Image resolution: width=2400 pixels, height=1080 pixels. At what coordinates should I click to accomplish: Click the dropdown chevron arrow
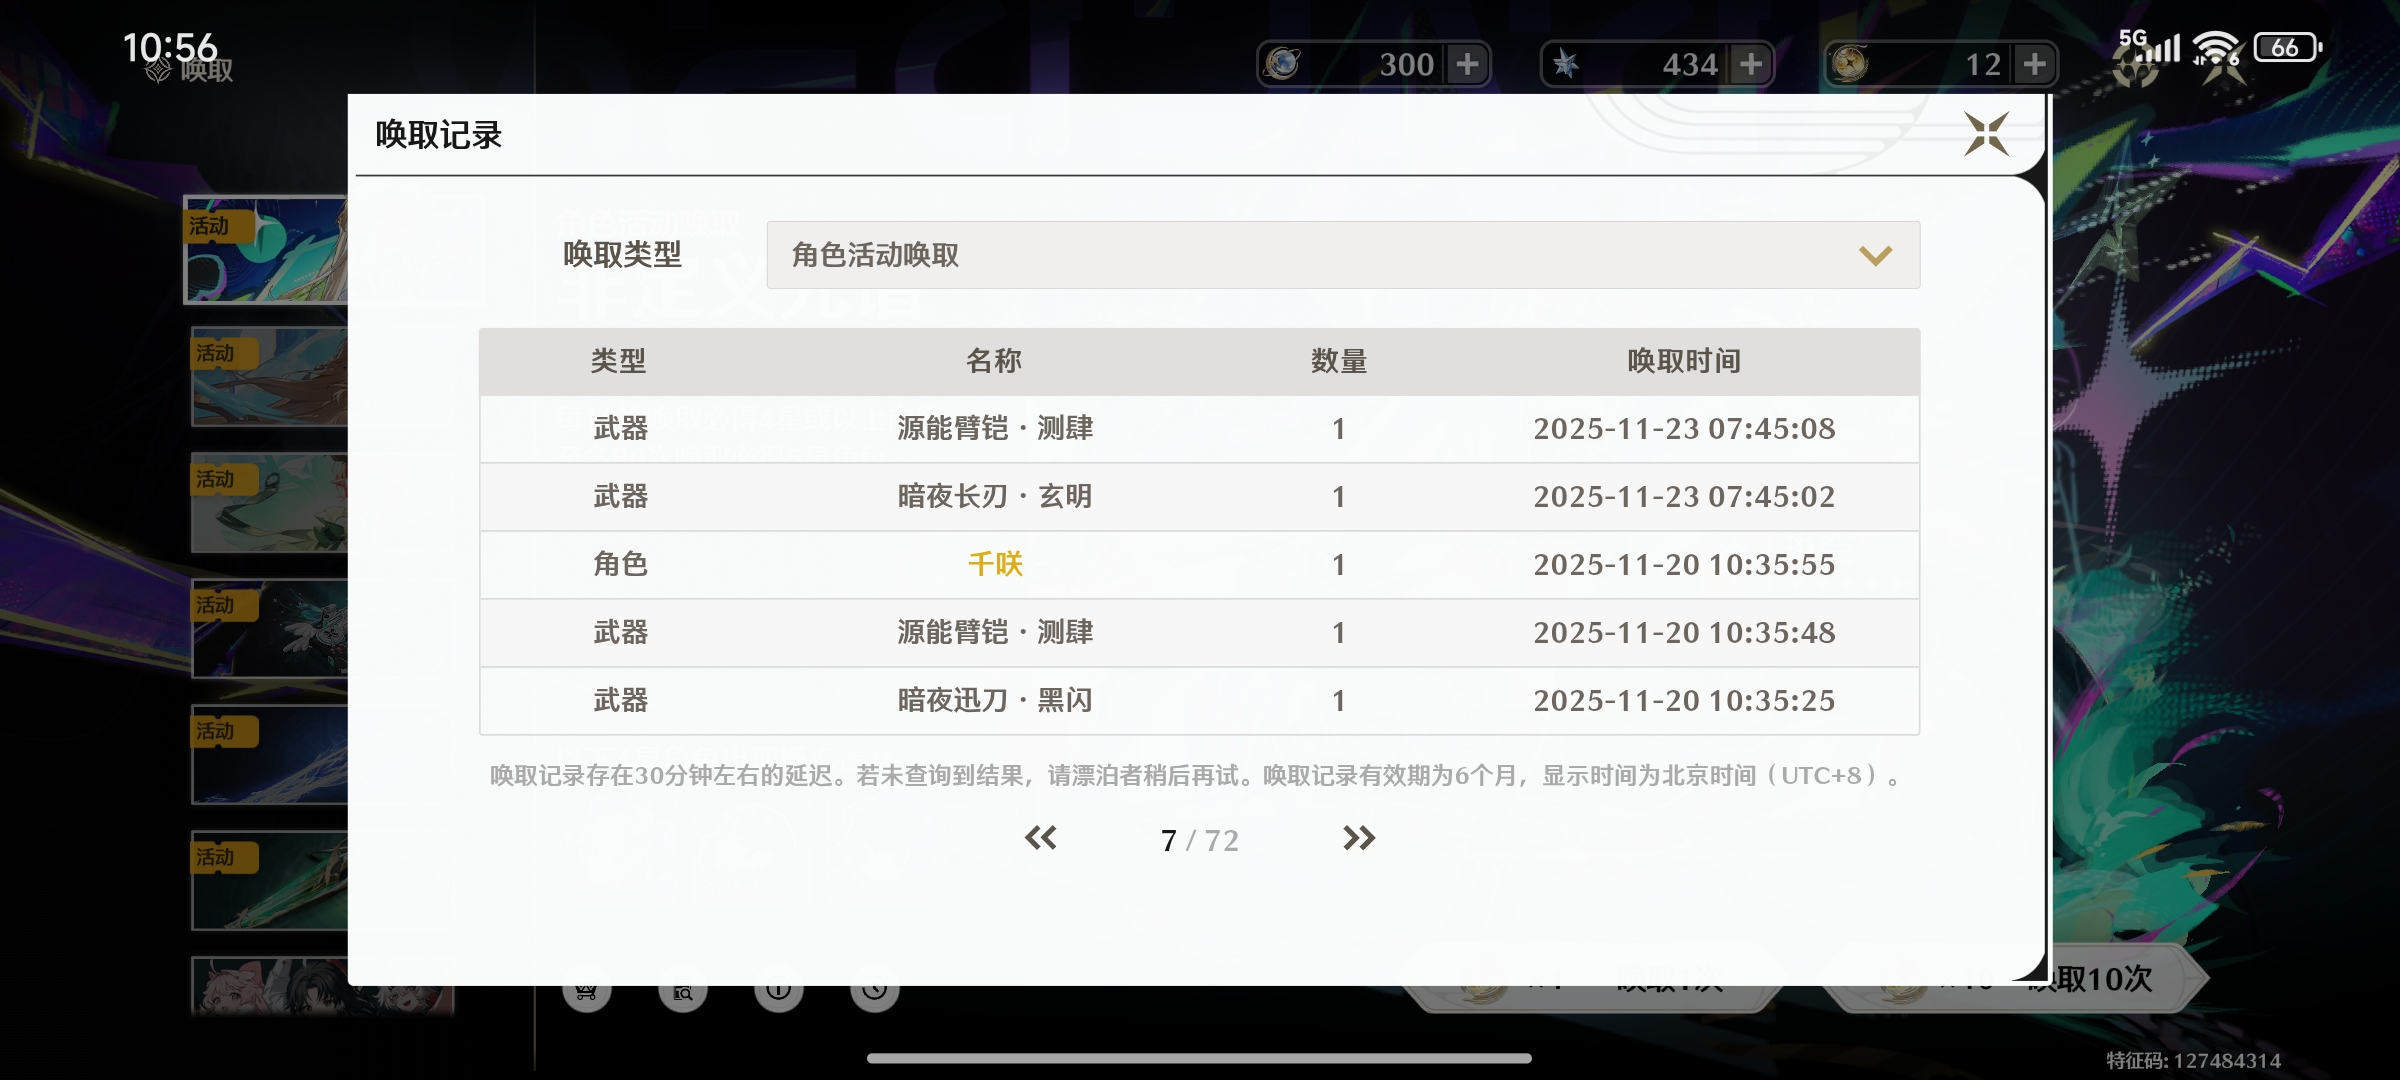point(1875,256)
